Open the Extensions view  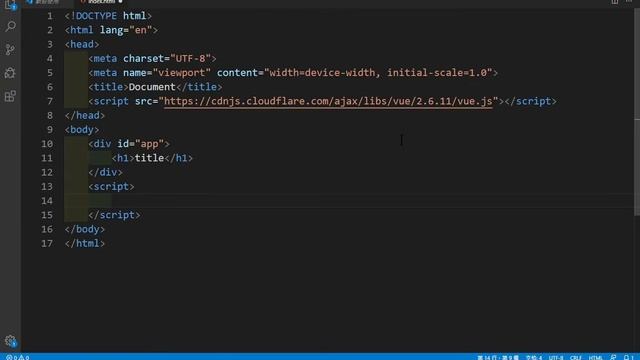[10, 96]
